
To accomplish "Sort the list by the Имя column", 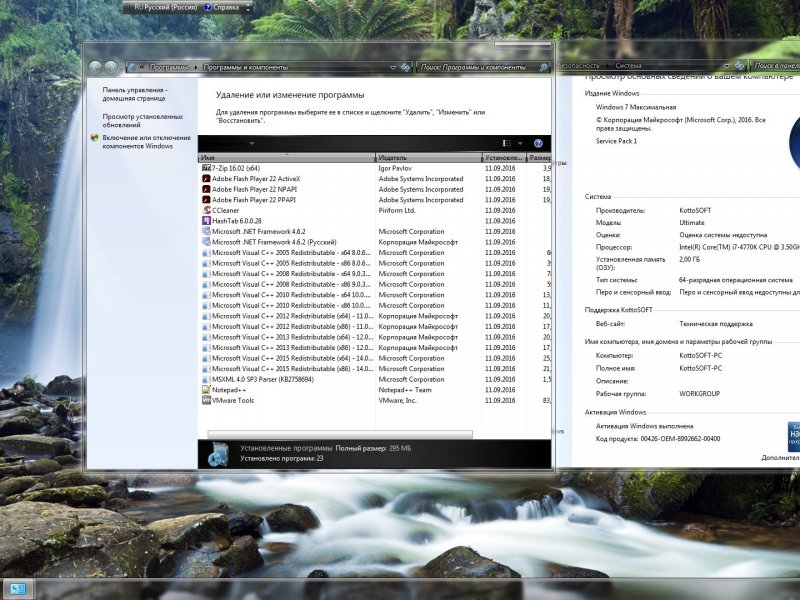I will click(x=287, y=158).
